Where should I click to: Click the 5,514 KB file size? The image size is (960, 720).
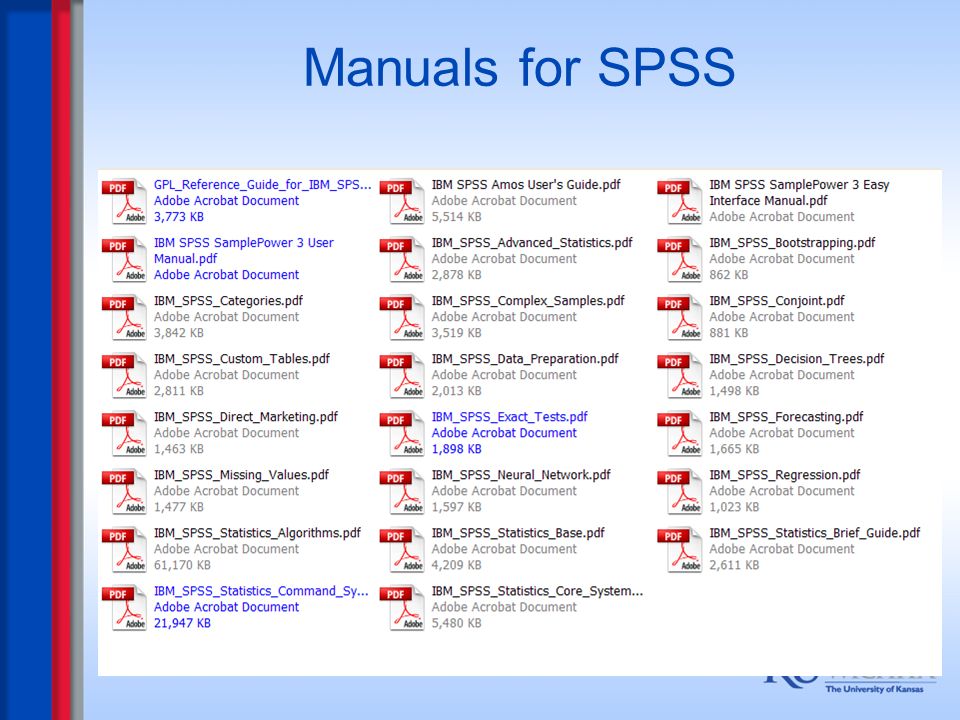[456, 217]
